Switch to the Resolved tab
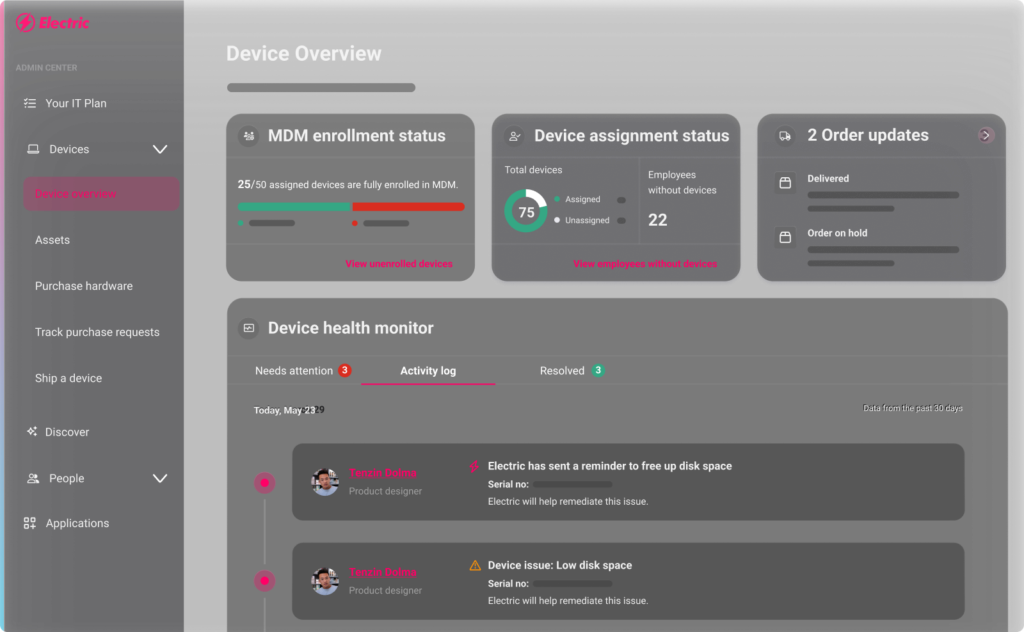The image size is (1024, 632). point(562,371)
